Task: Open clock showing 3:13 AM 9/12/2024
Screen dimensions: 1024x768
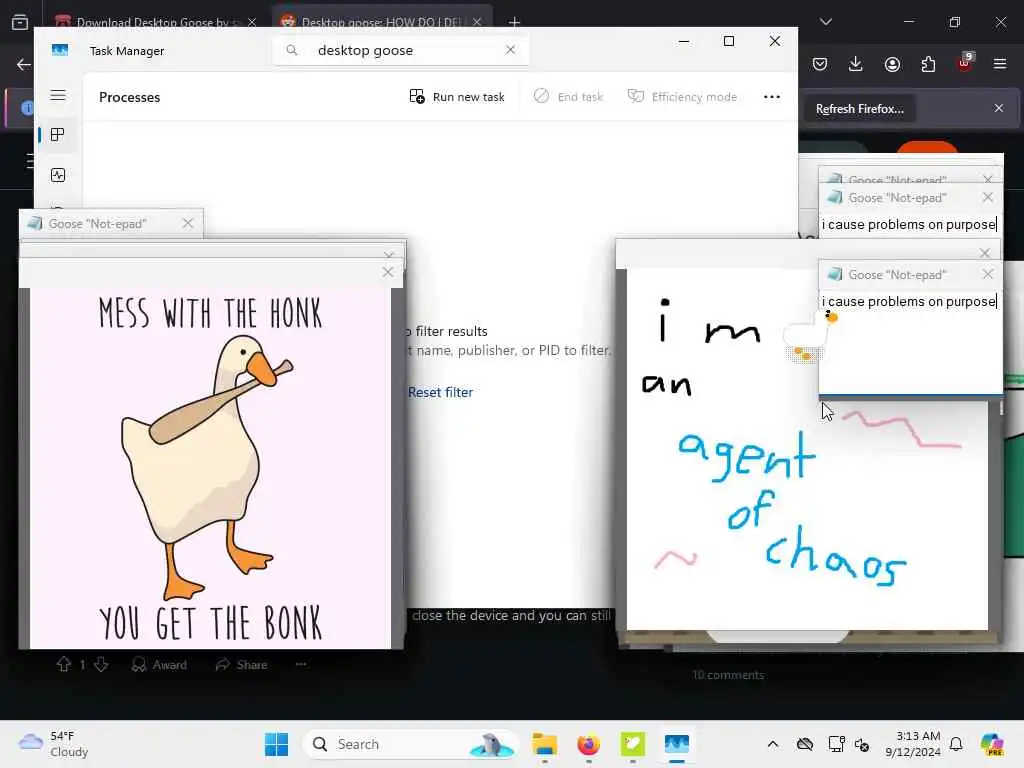Action: click(x=913, y=744)
